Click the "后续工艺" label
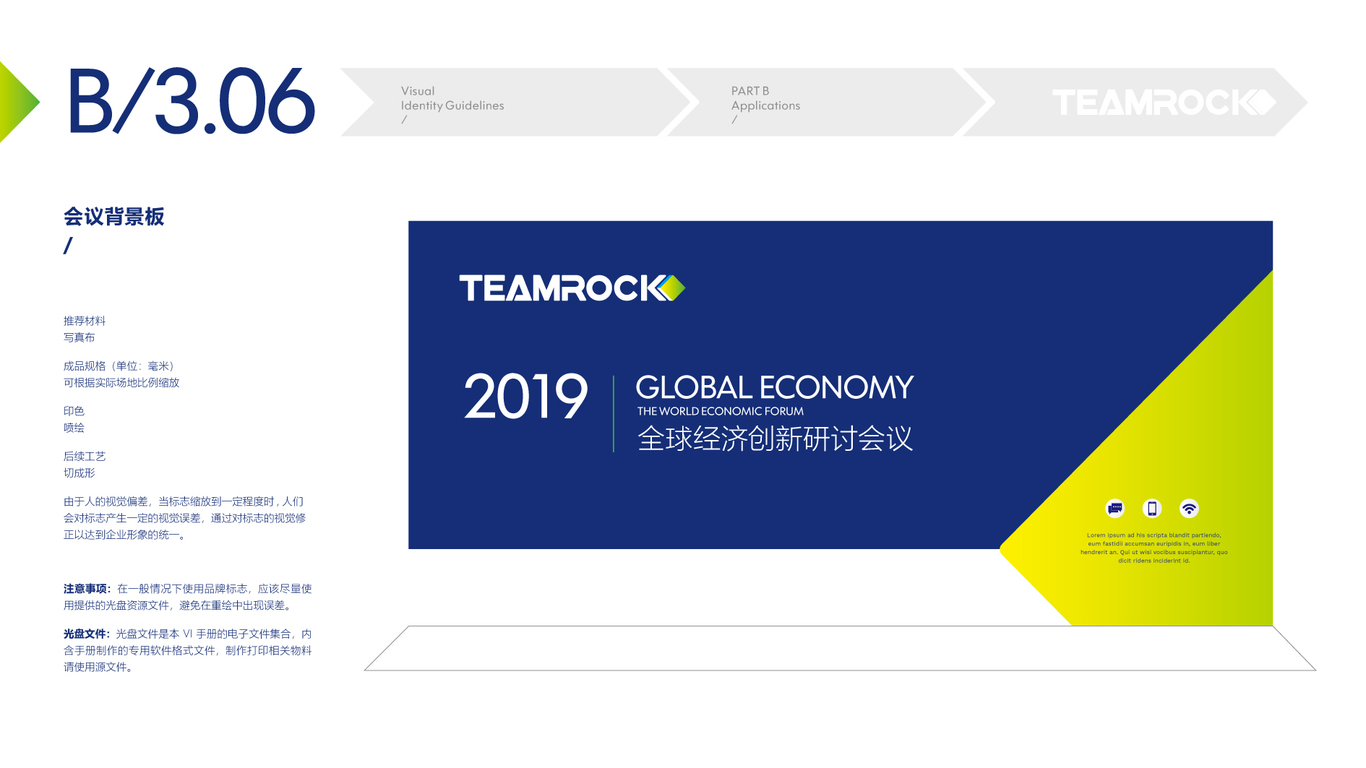1366x768 pixels. pyautogui.click(x=84, y=456)
